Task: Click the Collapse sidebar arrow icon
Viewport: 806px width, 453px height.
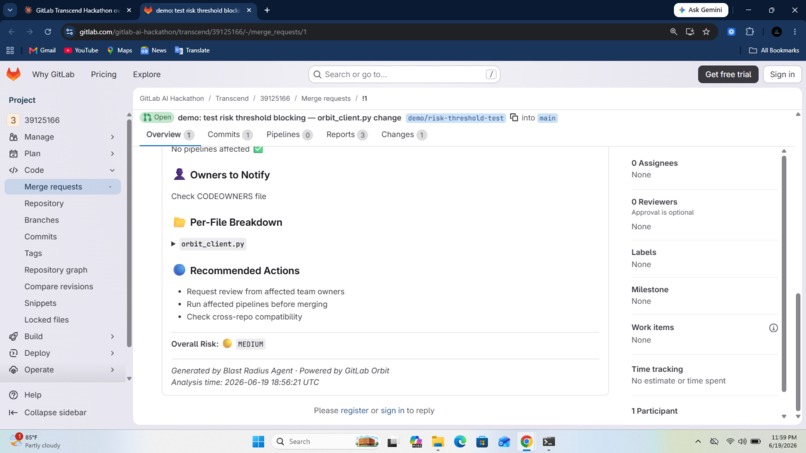Action: point(13,412)
